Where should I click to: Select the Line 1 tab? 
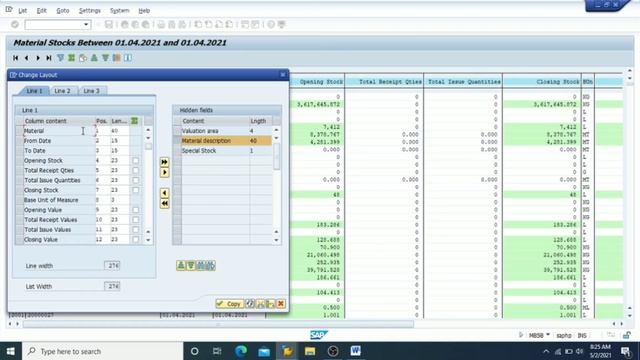pos(34,91)
